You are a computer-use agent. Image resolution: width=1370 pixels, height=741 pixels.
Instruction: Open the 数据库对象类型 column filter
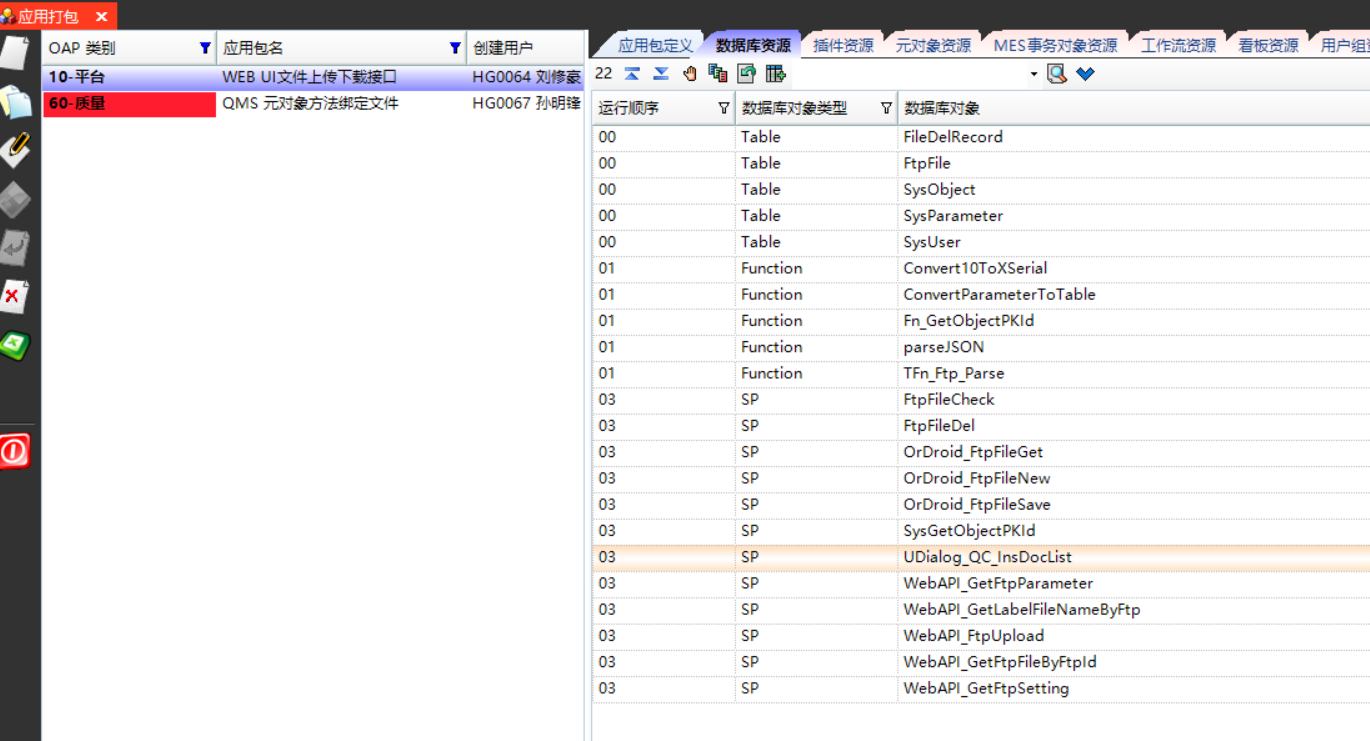point(886,109)
